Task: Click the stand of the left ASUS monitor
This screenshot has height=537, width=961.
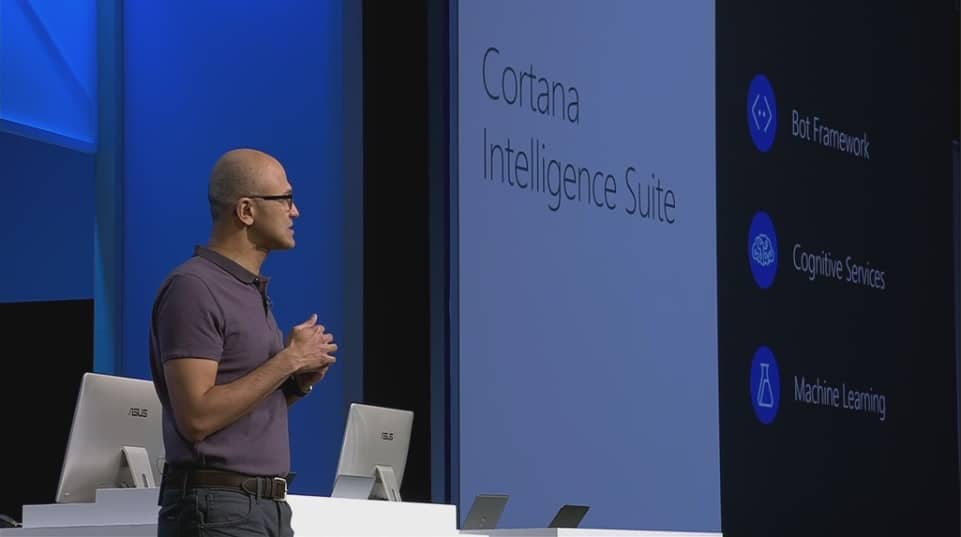Action: pos(137,470)
